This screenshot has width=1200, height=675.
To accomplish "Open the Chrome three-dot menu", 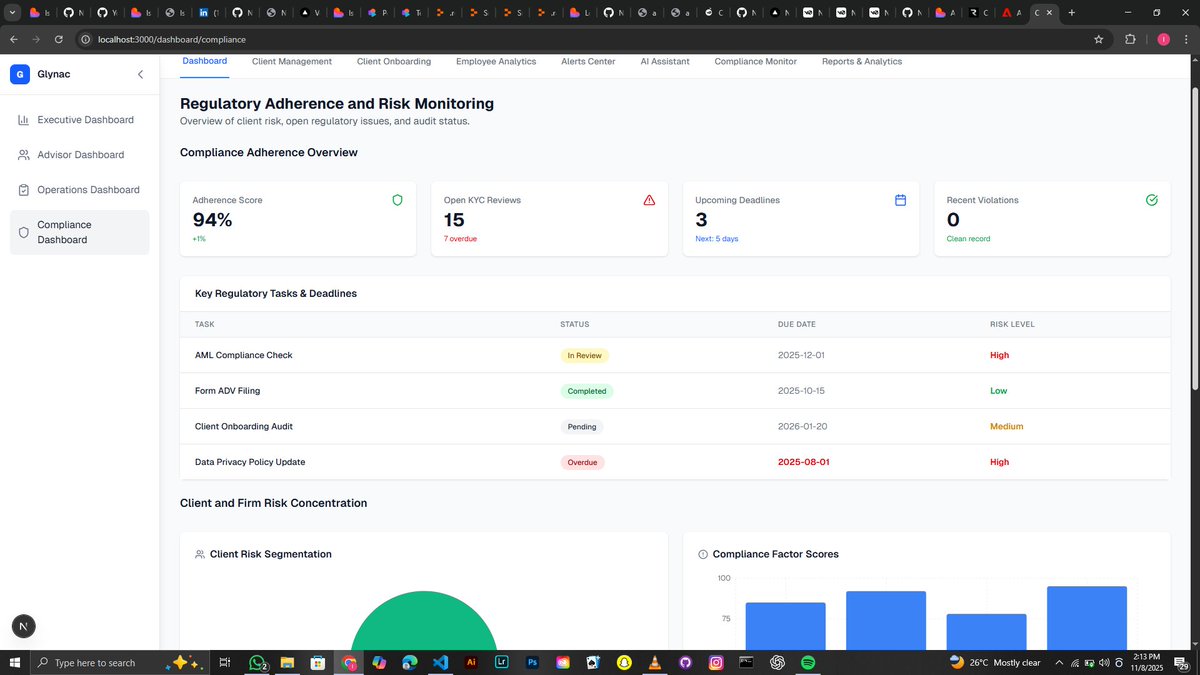I will pos(1187,39).
